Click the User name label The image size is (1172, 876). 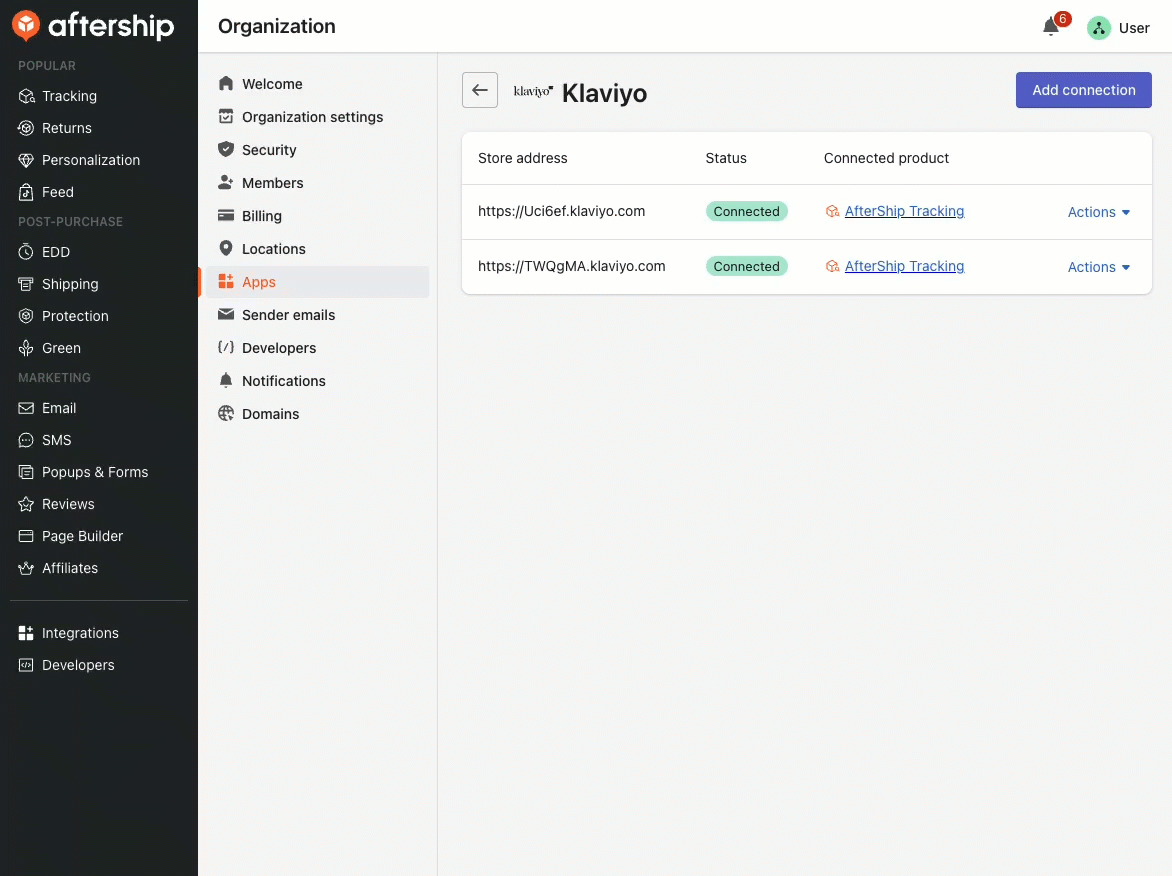click(1134, 28)
